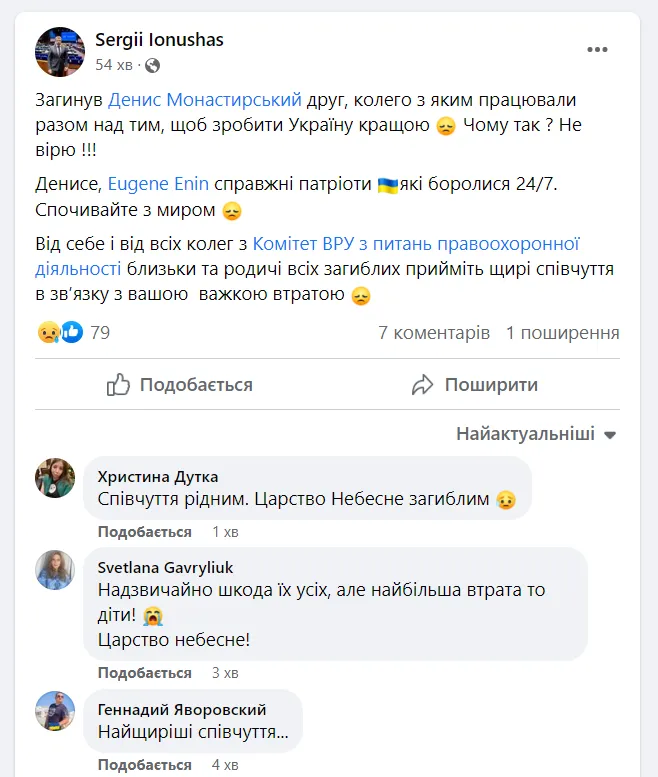Like Христина Дутка's comment

click(x=144, y=532)
